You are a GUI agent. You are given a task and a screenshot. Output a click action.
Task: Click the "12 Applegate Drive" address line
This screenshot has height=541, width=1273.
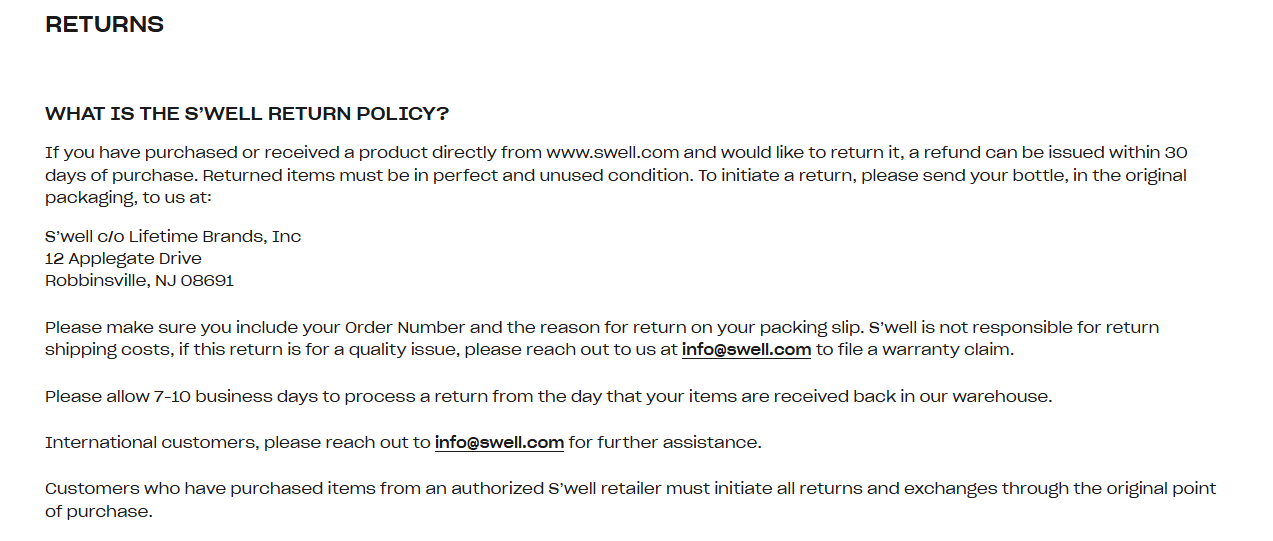[123, 258]
